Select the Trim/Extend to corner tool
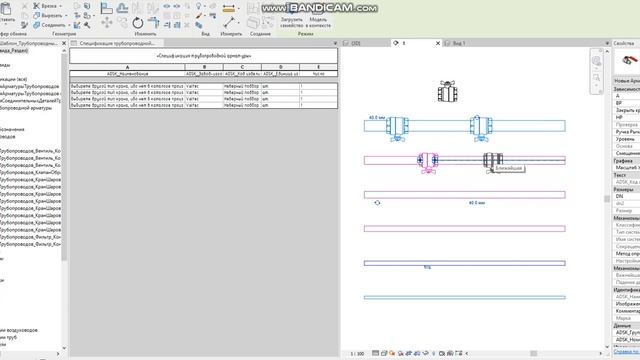The width and height of the screenshot is (640, 360). coord(153,22)
